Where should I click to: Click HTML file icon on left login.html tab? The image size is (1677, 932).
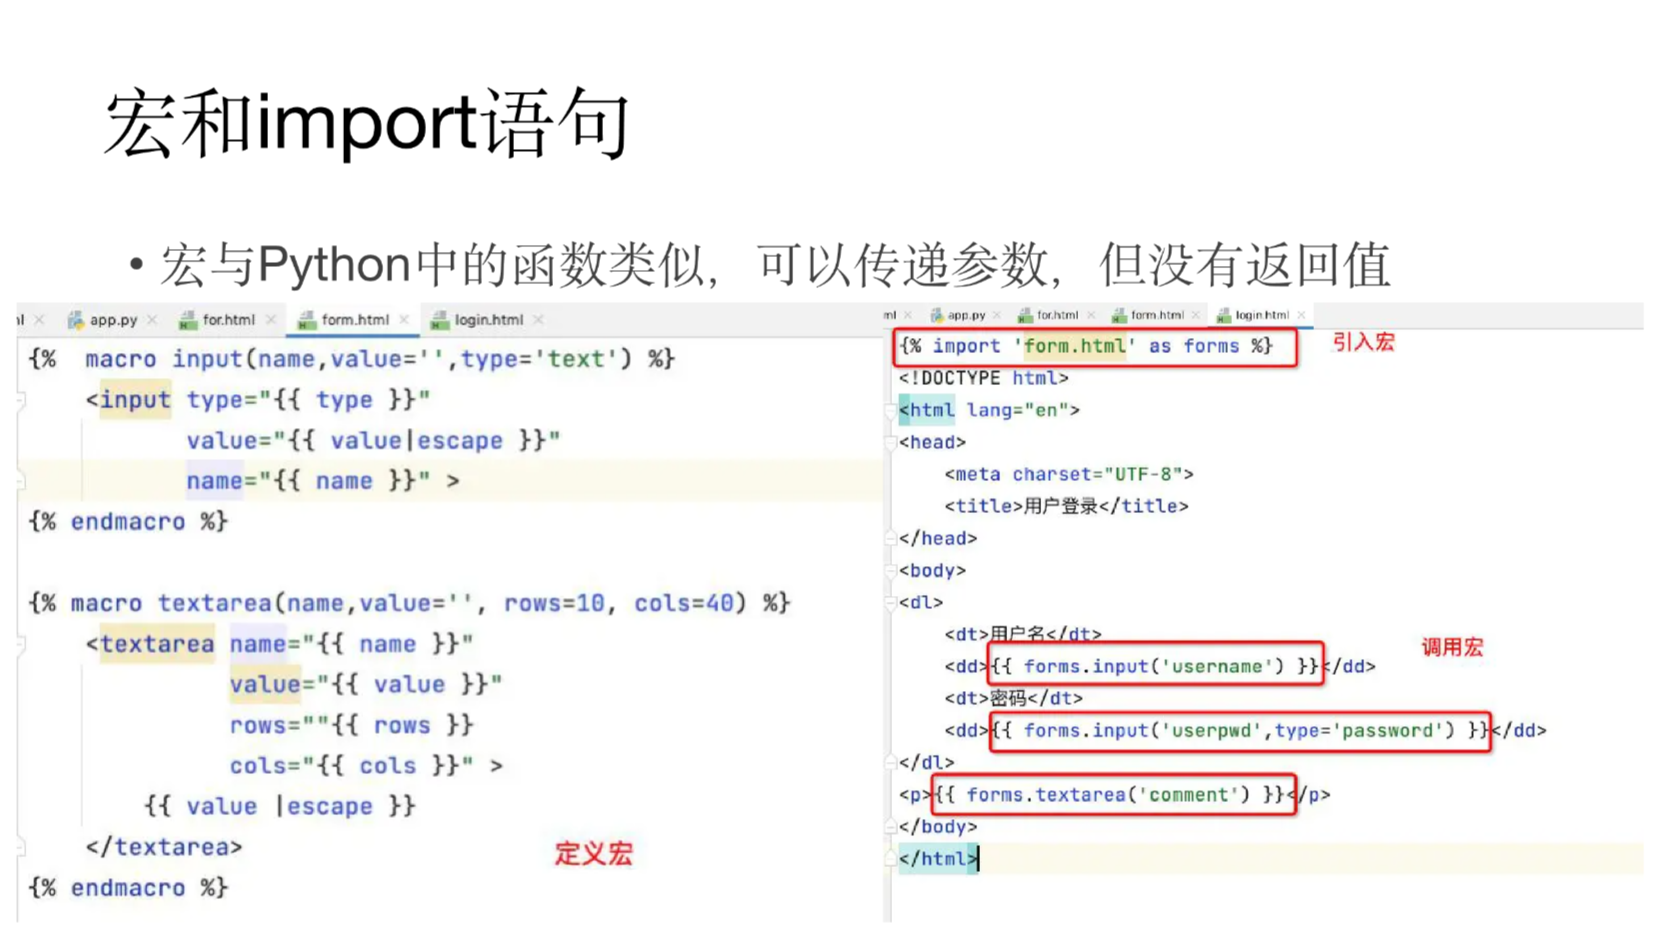point(439,320)
